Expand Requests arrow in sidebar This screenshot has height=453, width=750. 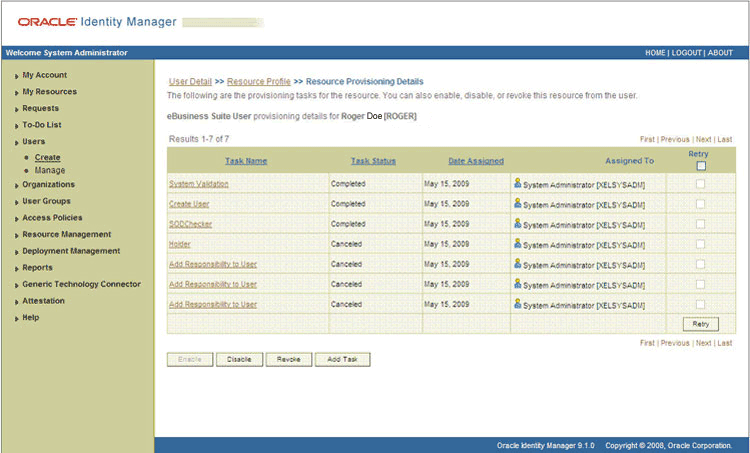(17, 109)
